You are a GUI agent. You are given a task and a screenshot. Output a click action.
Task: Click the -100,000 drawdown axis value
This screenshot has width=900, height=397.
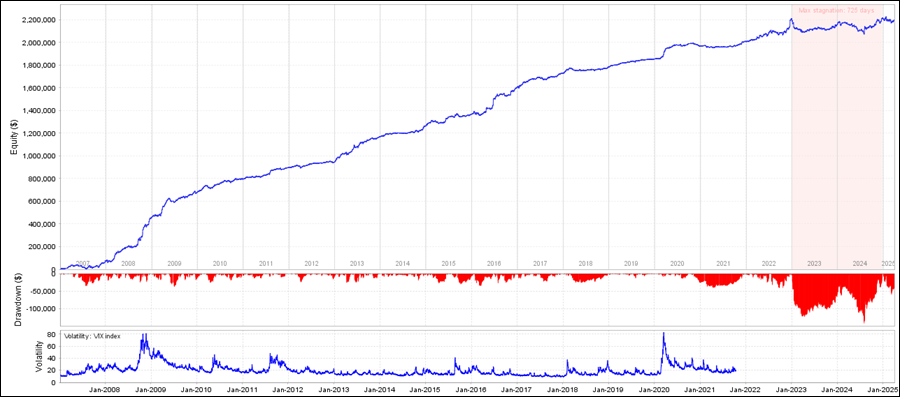pos(40,309)
